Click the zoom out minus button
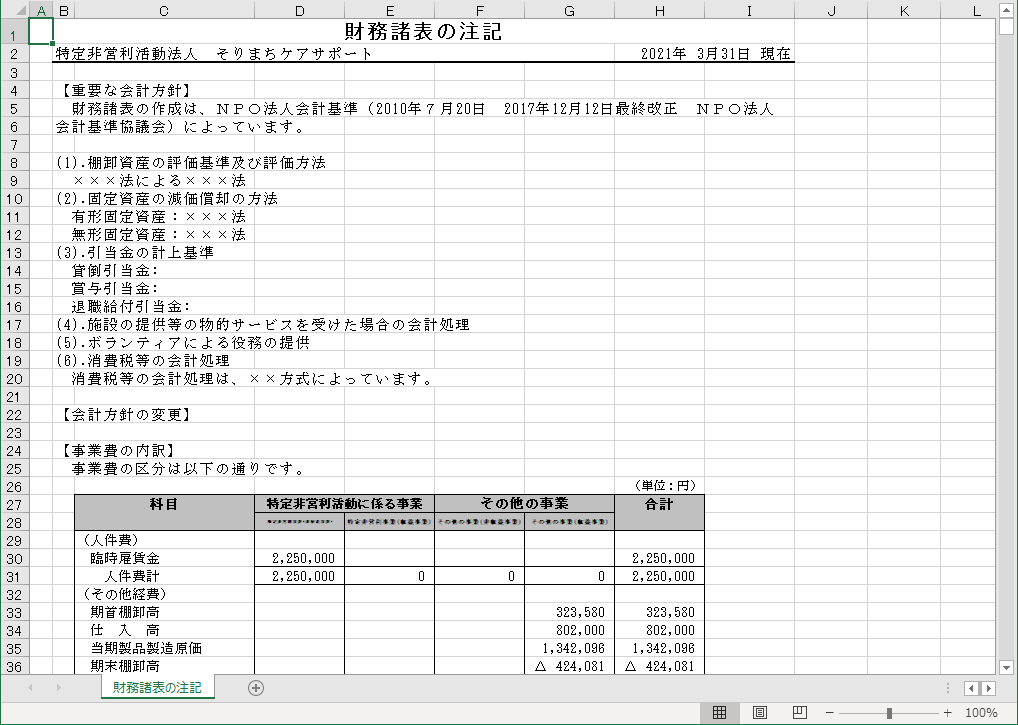The height and width of the screenshot is (725, 1018). (829, 713)
